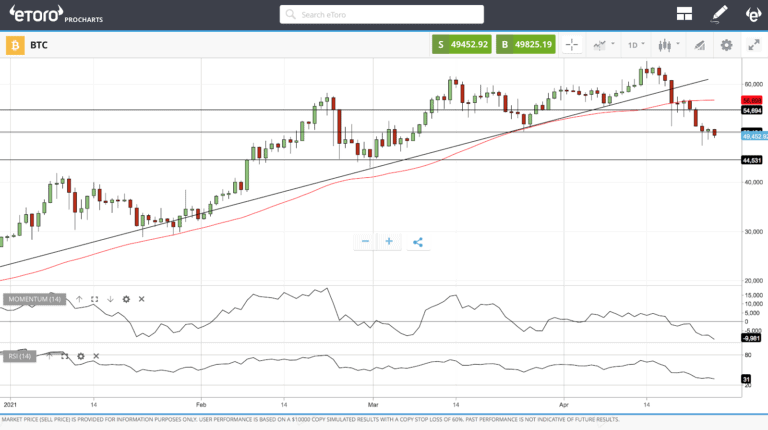Click the green Sell 49452.92 button

462,45
